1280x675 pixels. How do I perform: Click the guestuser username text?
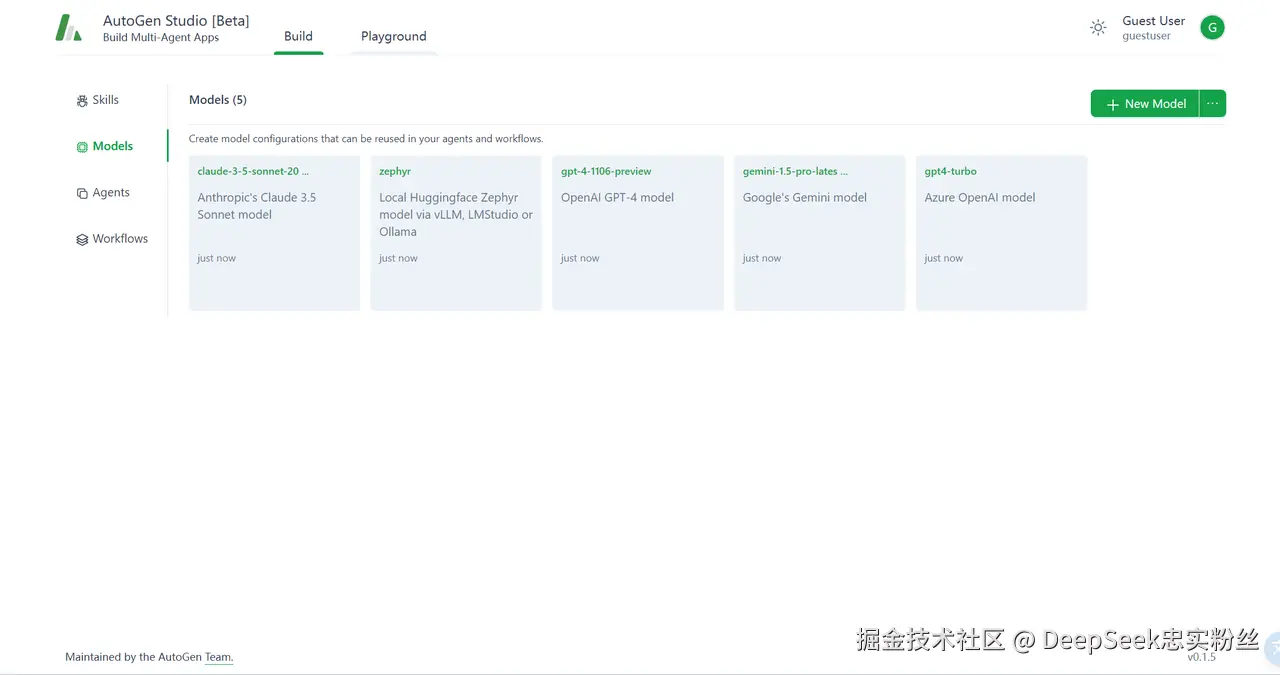coord(1147,36)
